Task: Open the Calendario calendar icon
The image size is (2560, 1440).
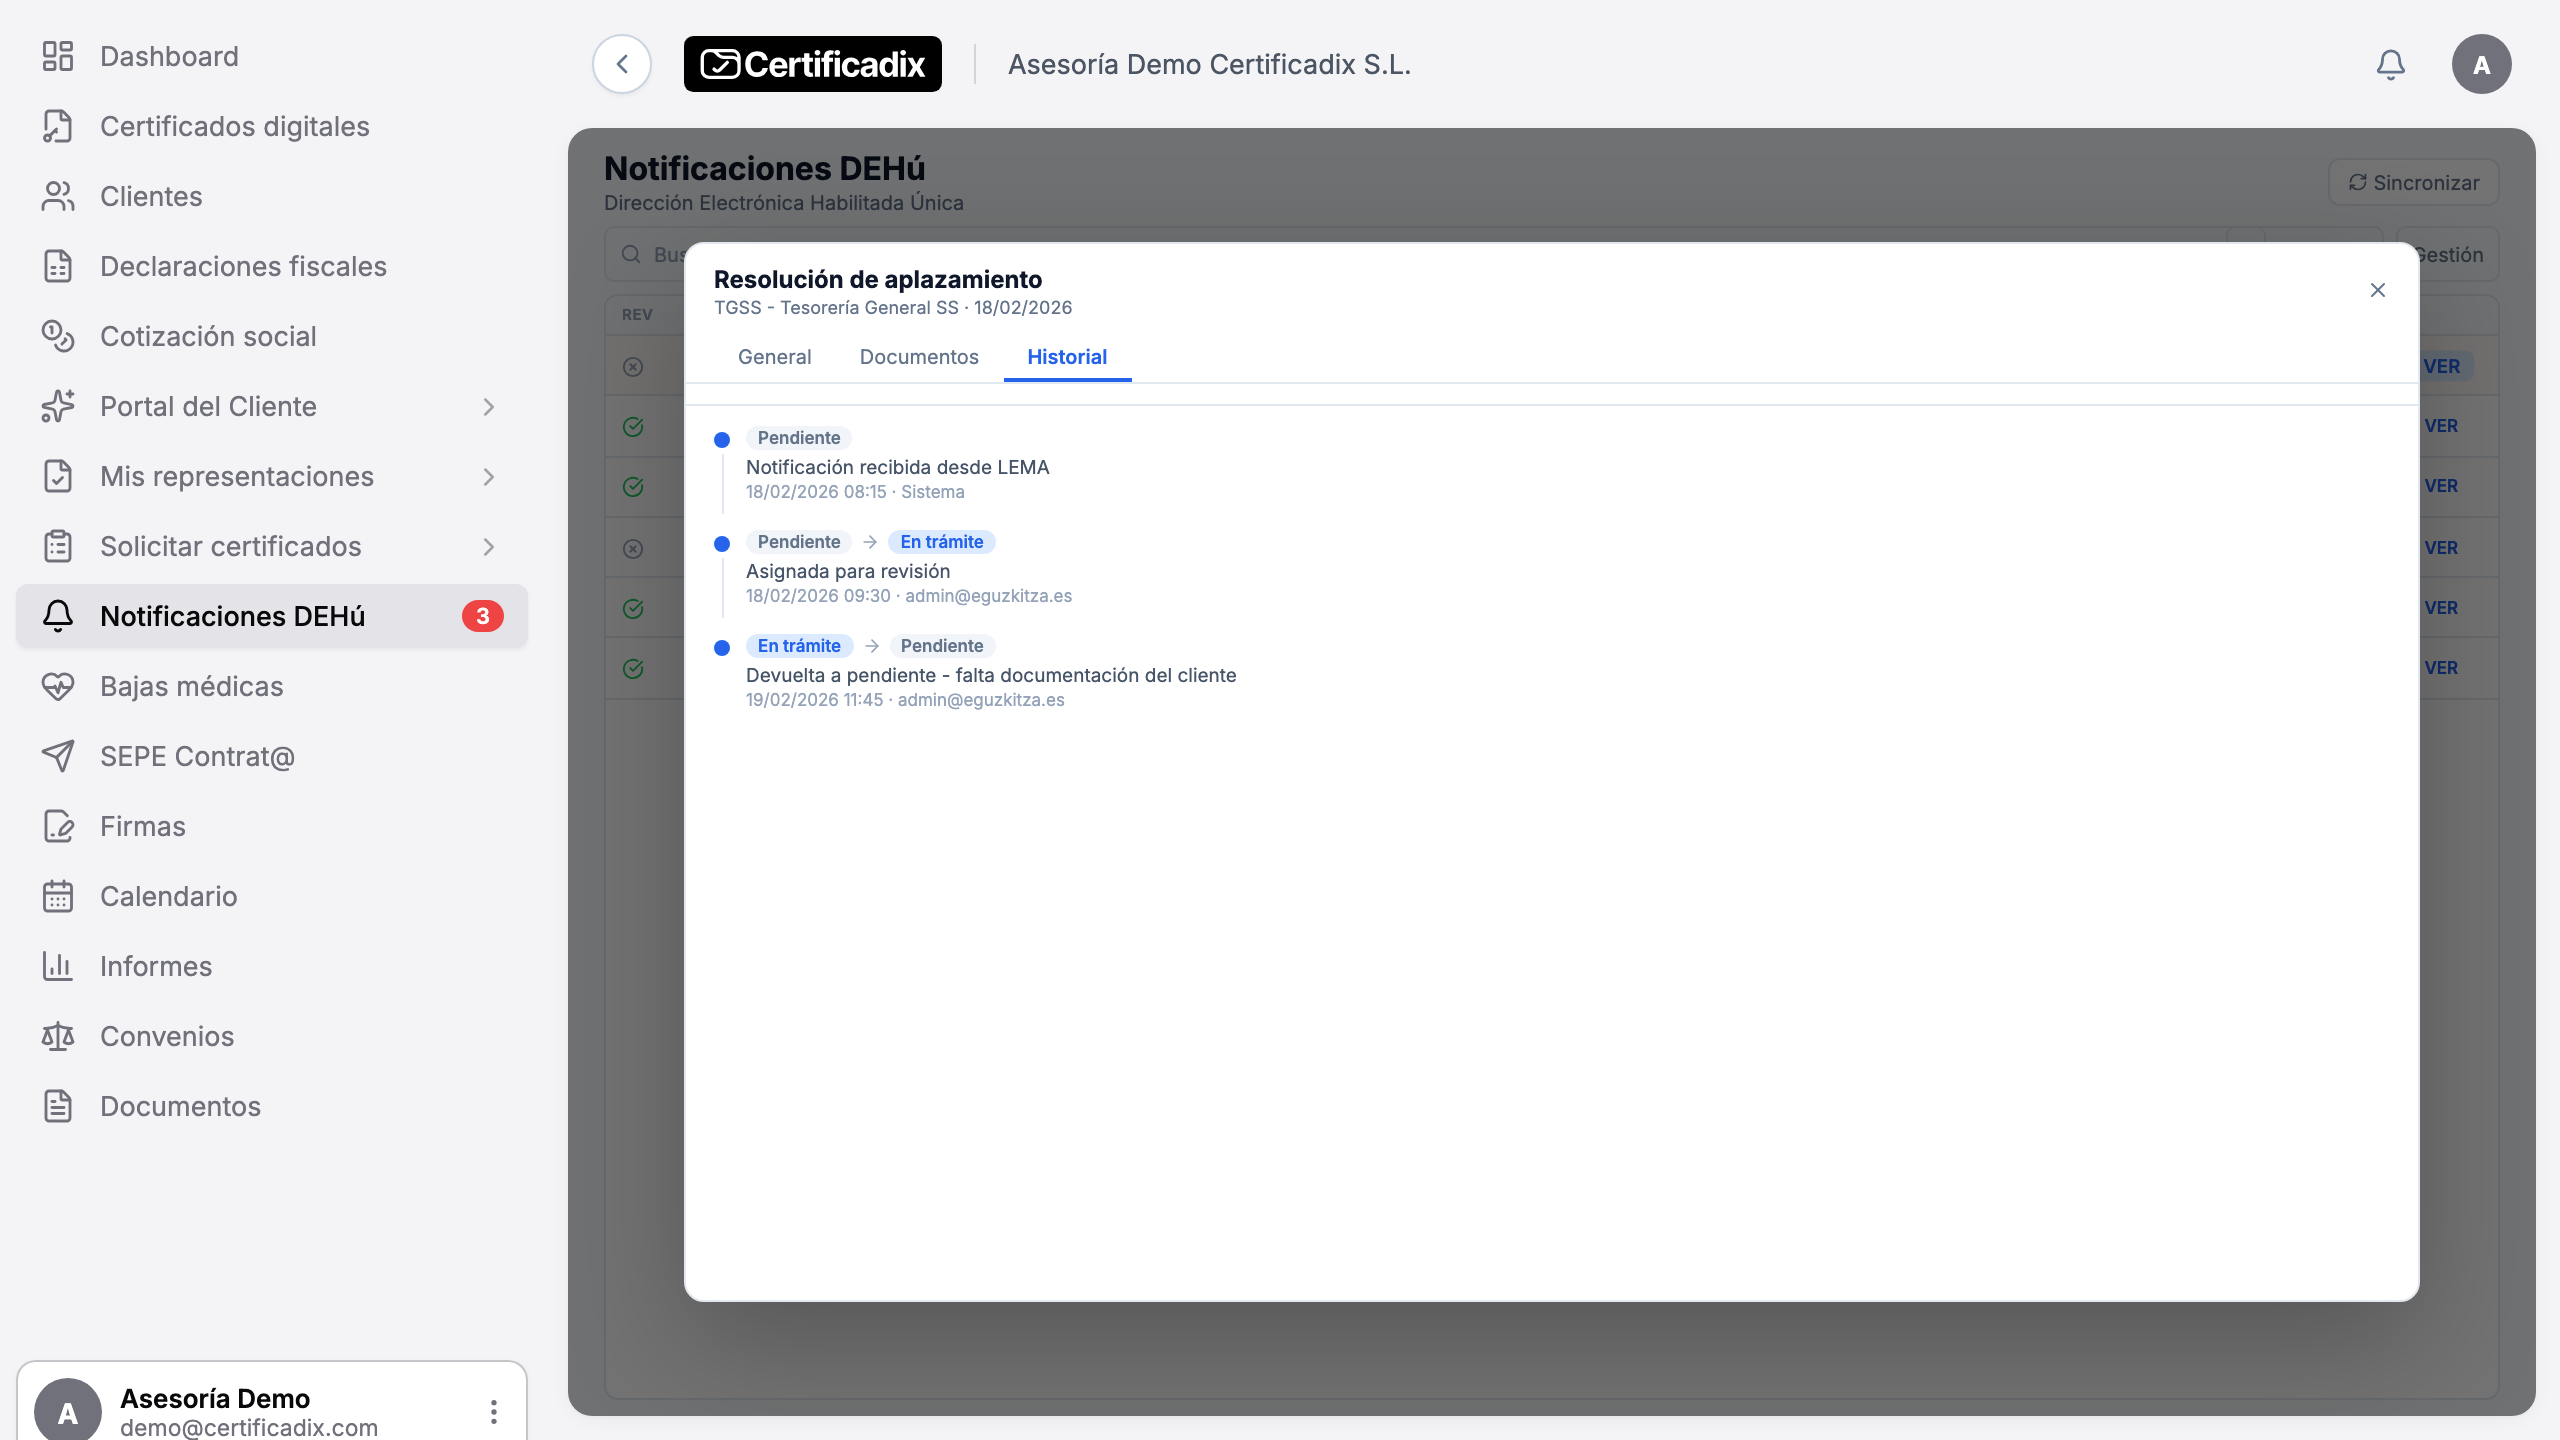Action: pyautogui.click(x=58, y=896)
